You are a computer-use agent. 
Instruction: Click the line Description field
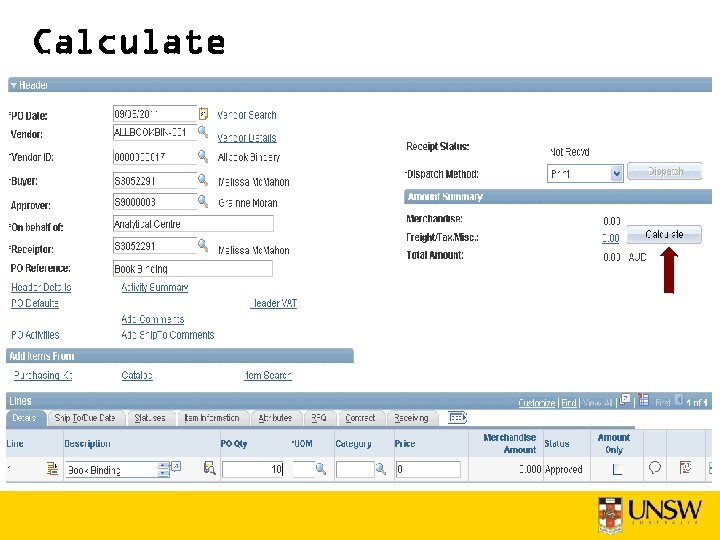coord(112,470)
